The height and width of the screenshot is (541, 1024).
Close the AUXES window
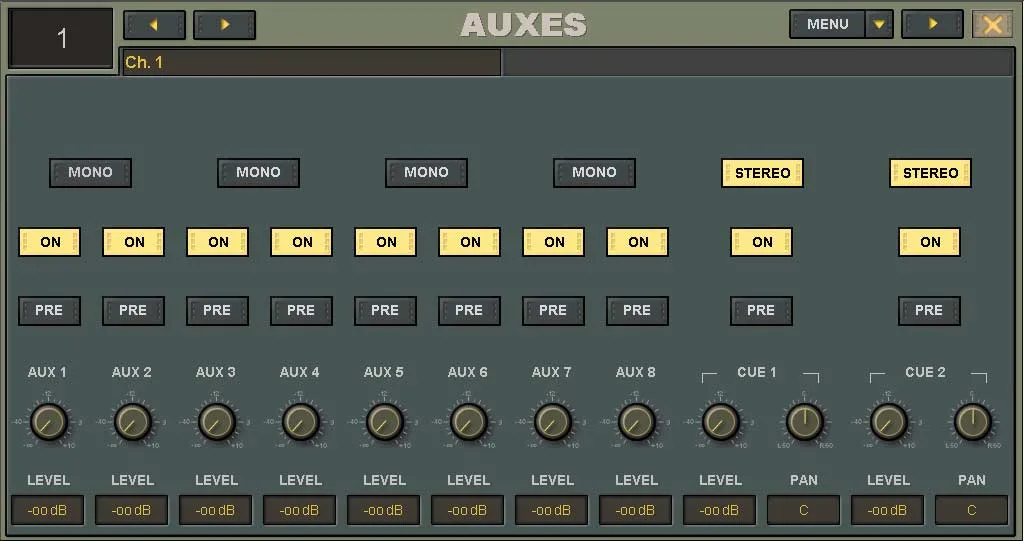992,25
